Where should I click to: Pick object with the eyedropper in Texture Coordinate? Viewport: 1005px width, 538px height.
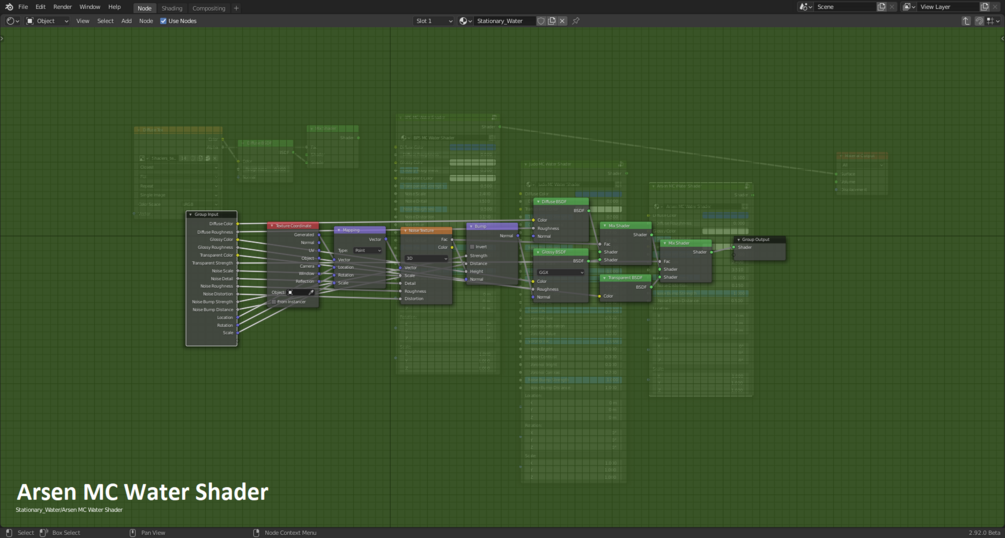point(312,292)
